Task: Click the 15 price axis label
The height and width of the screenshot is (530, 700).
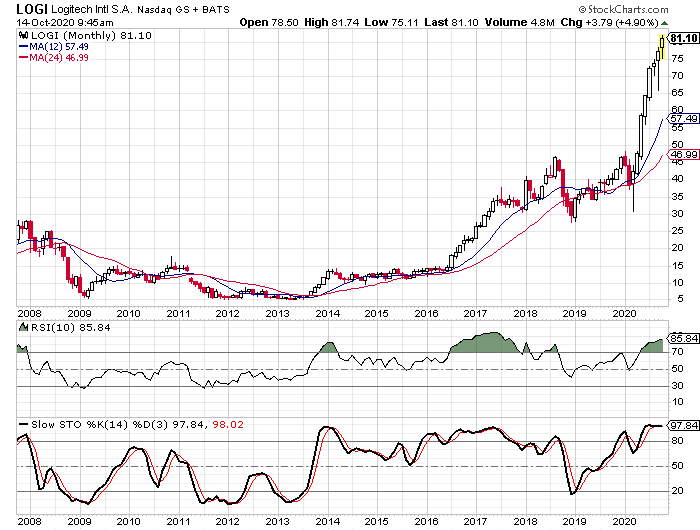Action: click(x=677, y=266)
